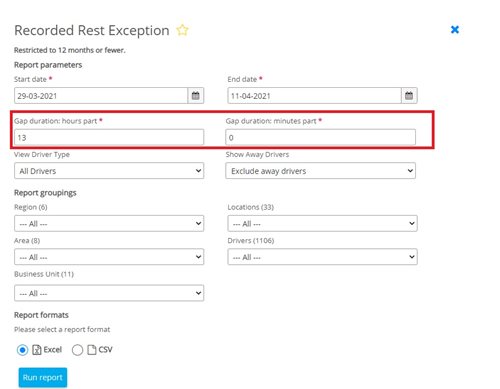
Task: Expand the Drivers (1106) dropdown
Action: [322, 257]
